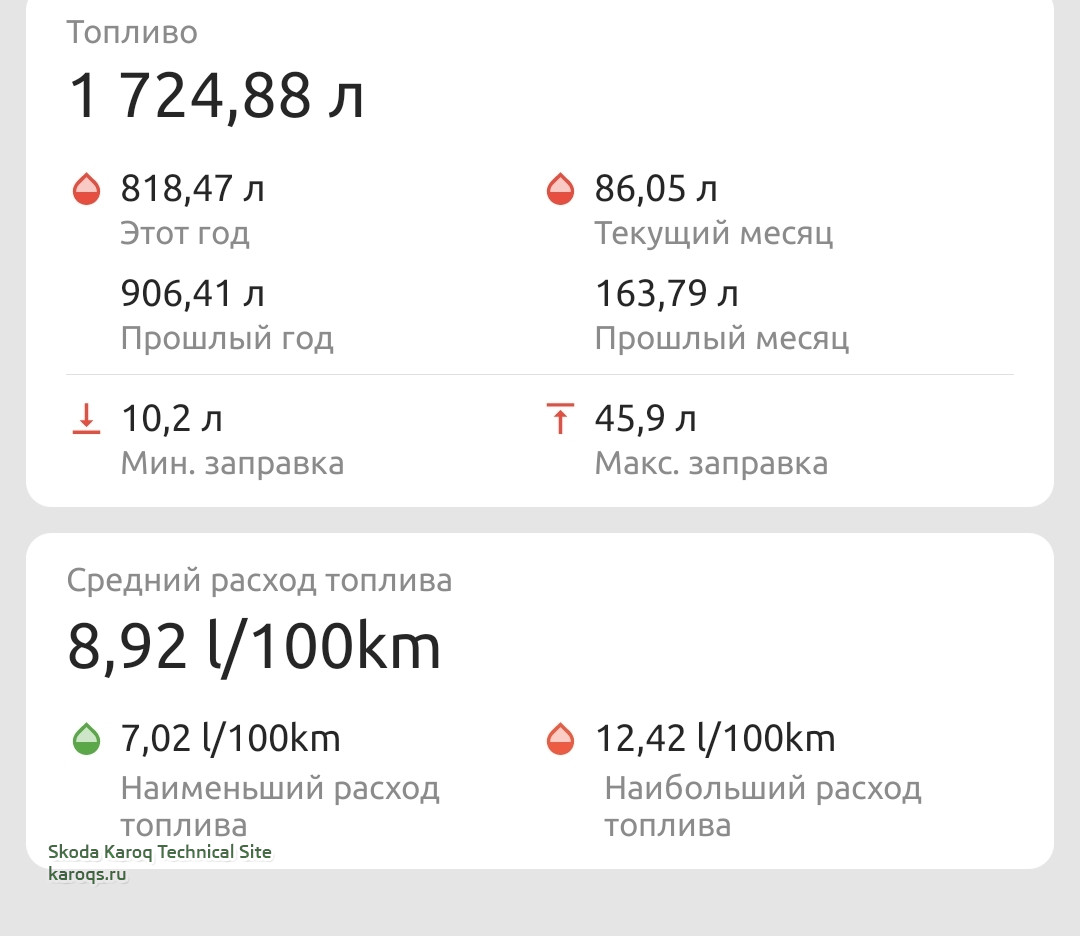The width and height of the screenshot is (1080, 936).
Task: Tap the green drop lowest consumption icon
Action: tap(87, 740)
